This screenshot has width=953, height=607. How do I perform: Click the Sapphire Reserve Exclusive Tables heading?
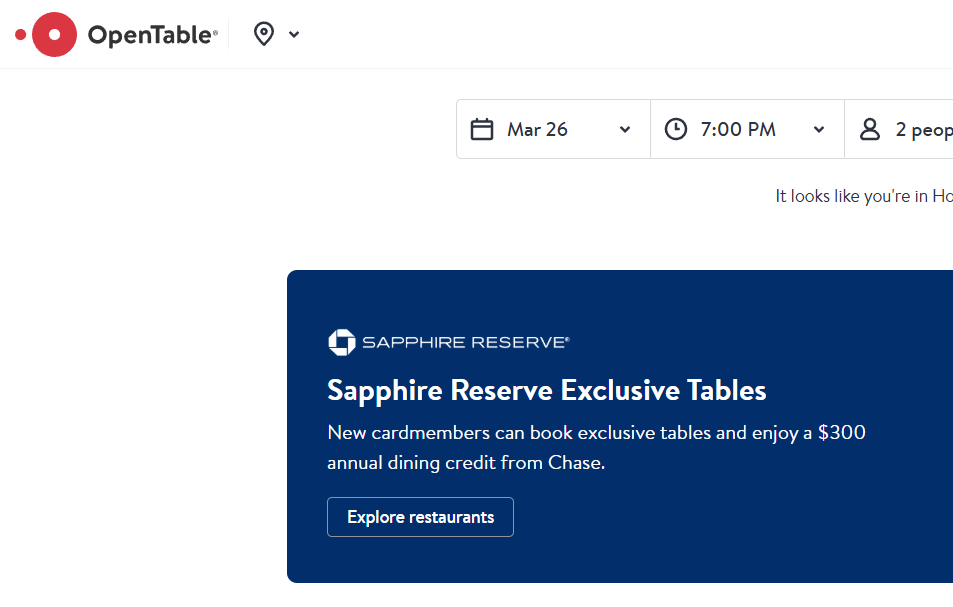pos(546,390)
